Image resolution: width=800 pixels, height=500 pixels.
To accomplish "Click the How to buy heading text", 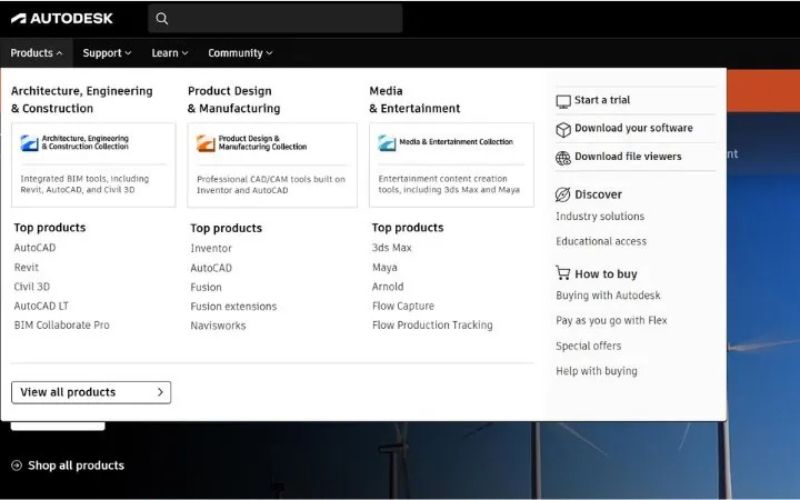I will 606,274.
